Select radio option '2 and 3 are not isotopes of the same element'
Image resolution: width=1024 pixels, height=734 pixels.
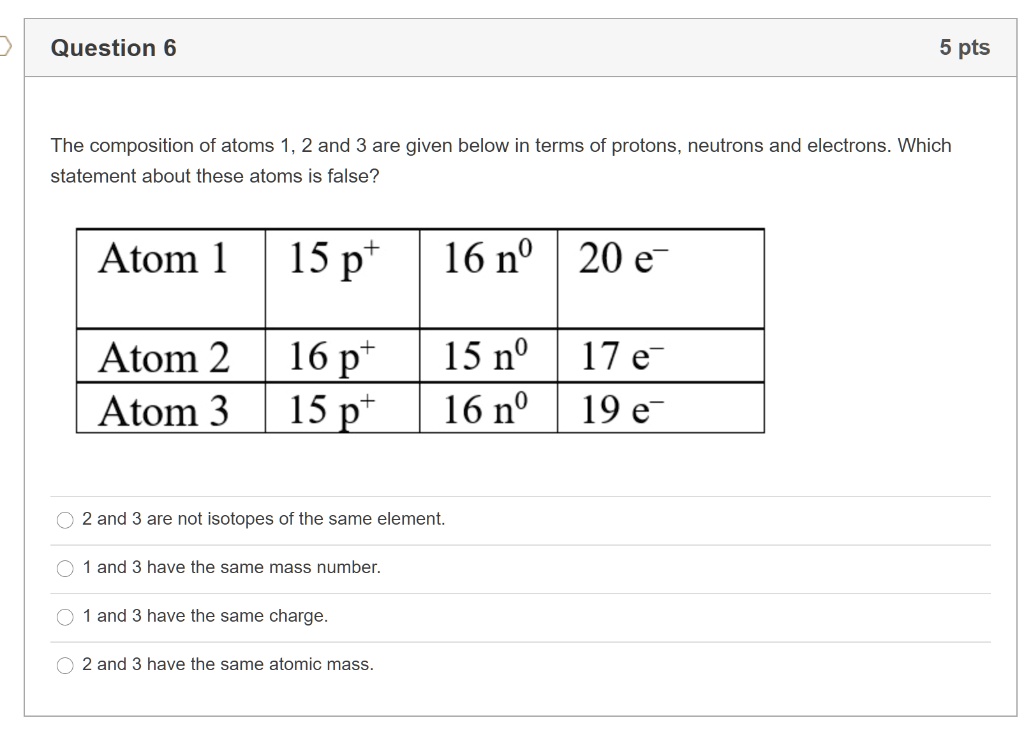66,519
